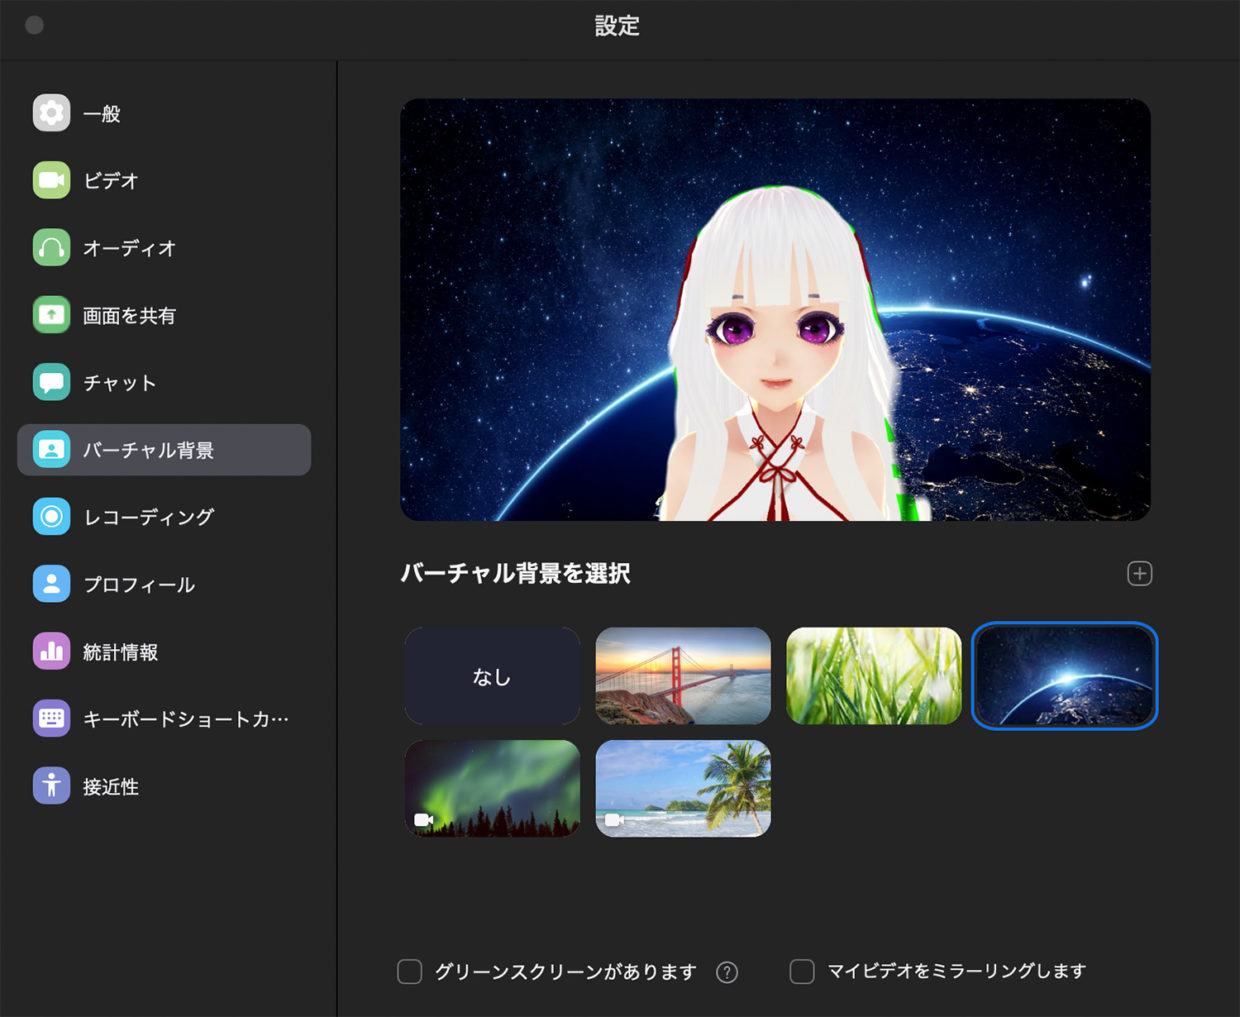Click the 設定 window title
The height and width of the screenshot is (1017, 1240).
click(617, 26)
